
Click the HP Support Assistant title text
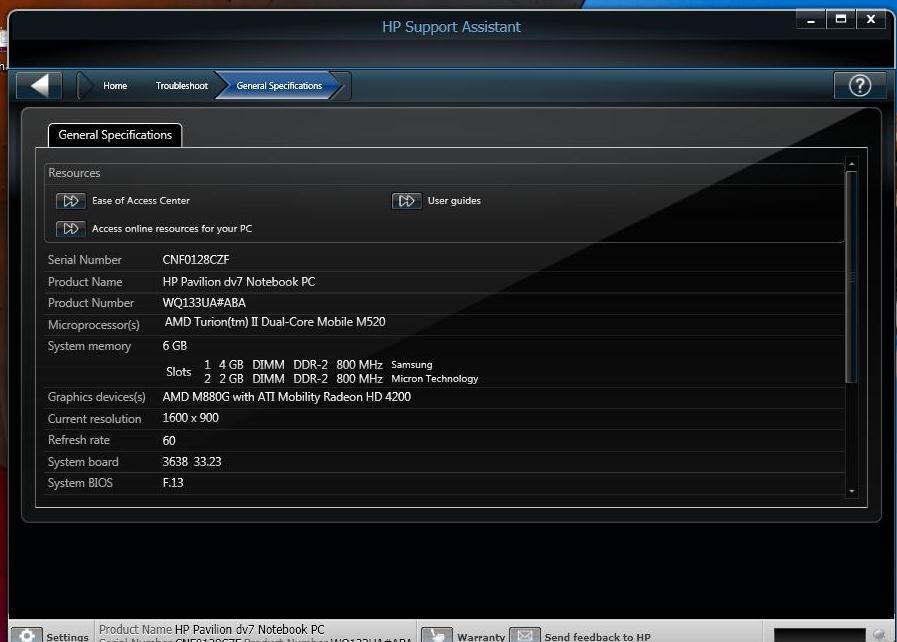tap(451, 27)
